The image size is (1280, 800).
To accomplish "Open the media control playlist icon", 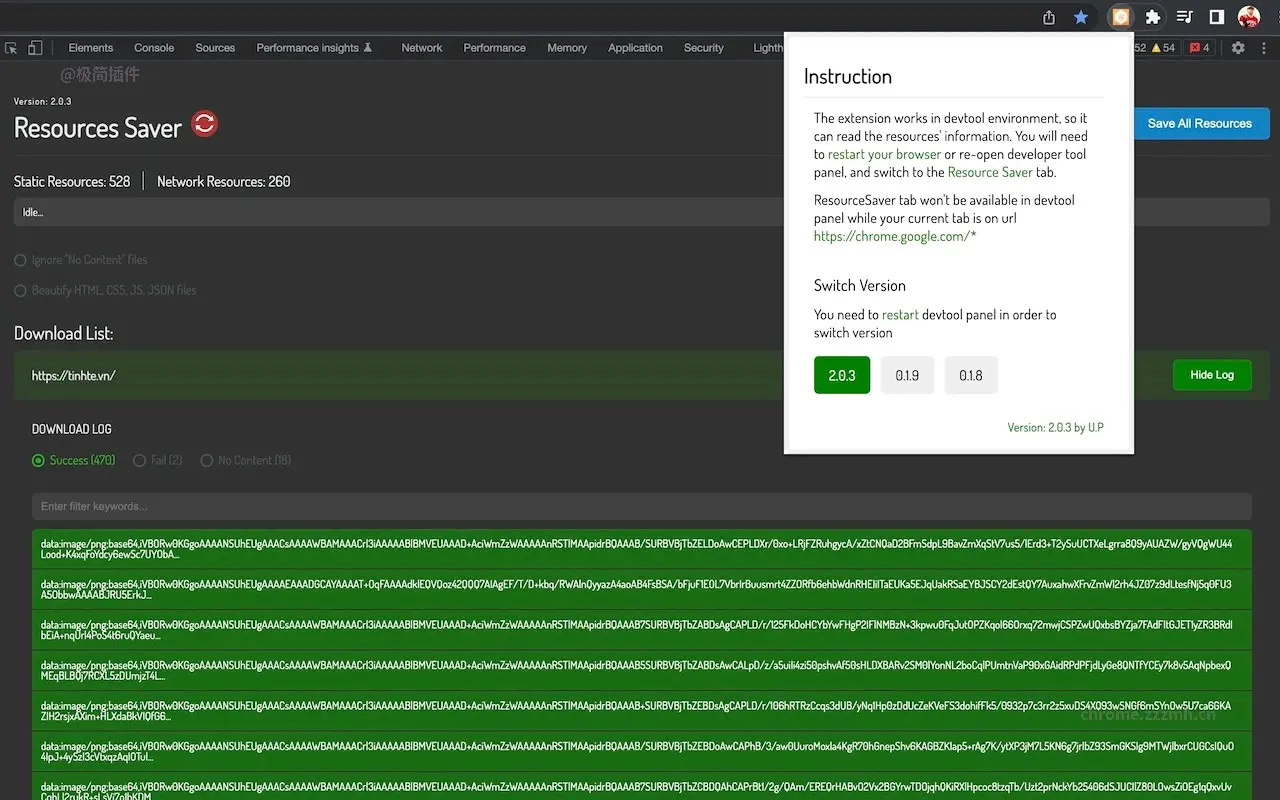I will click(1185, 17).
